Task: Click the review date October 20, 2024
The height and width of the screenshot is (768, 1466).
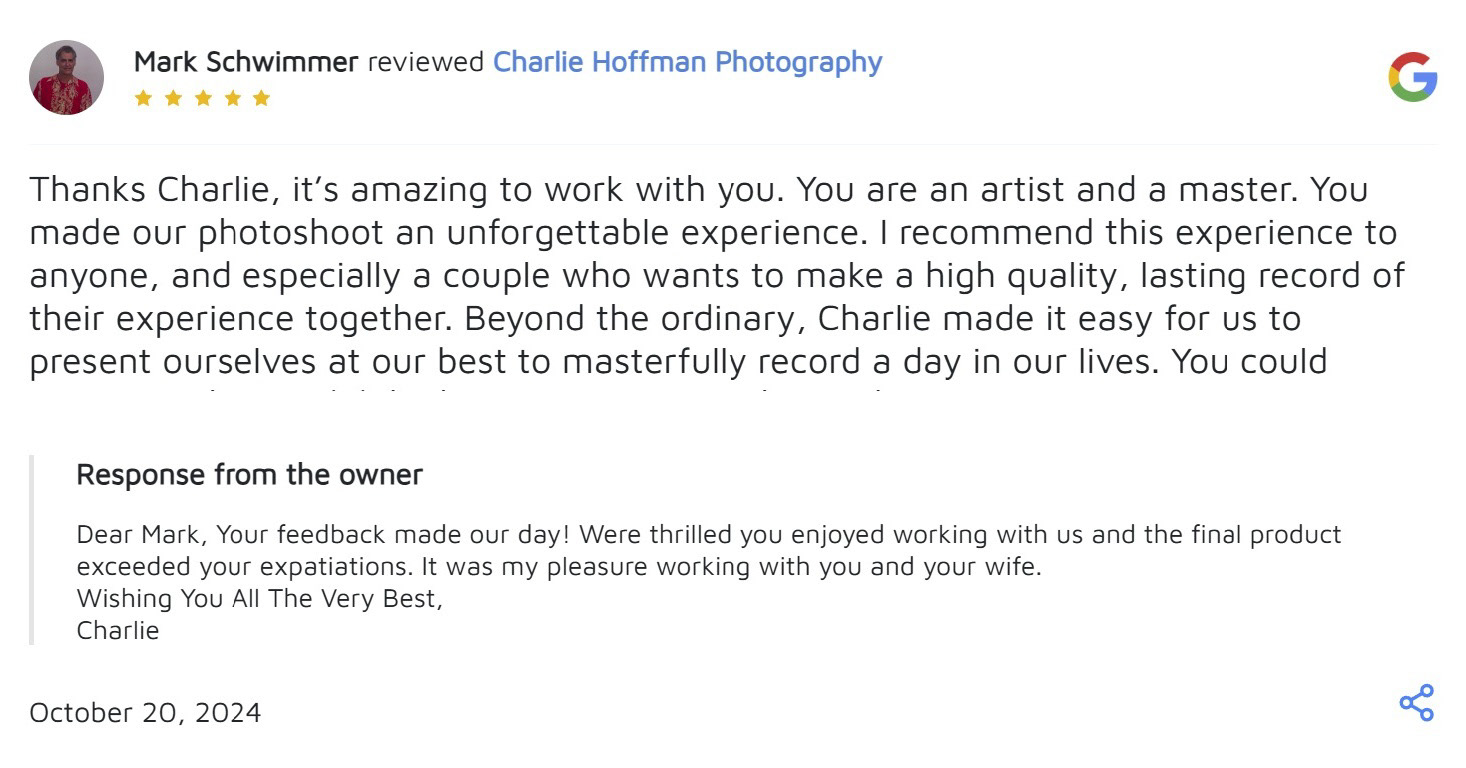Action: point(145,712)
